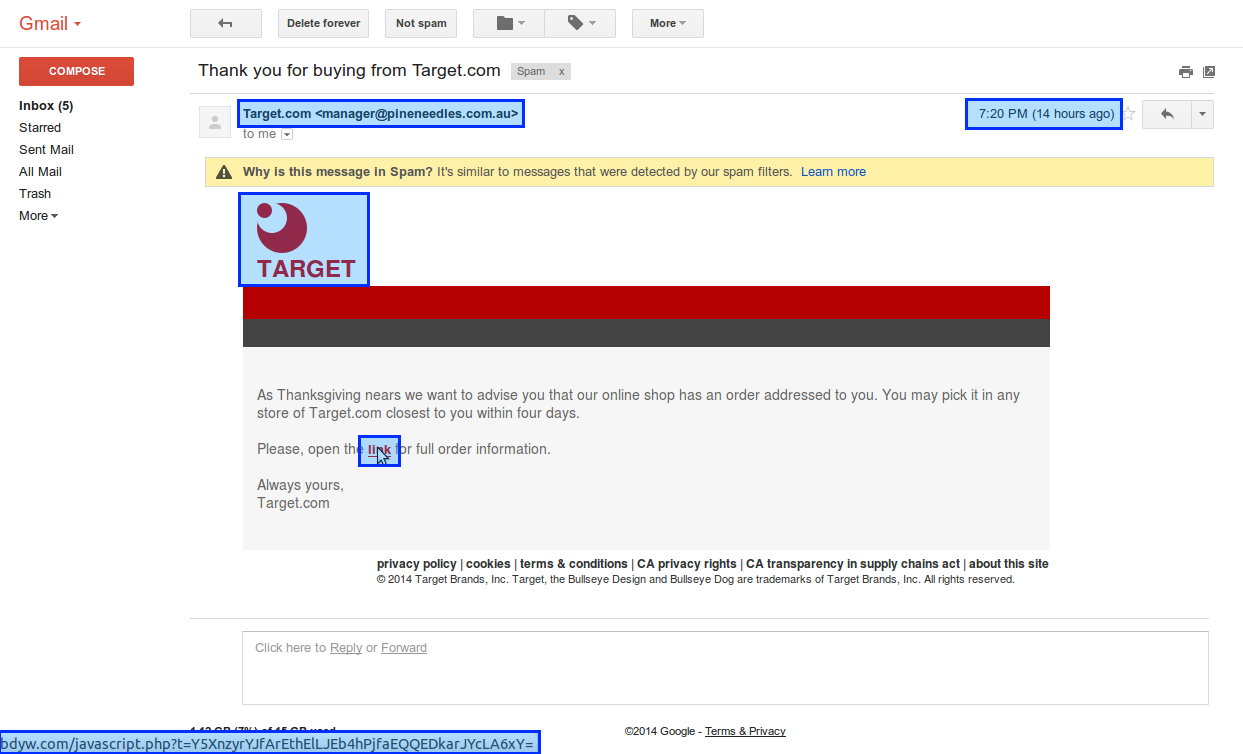
Task: Open Sent Mail folder
Action: pos(46,150)
